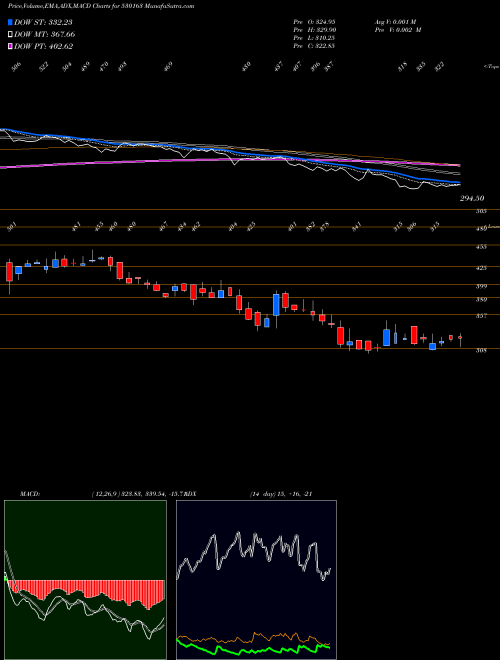Click the 357 price axis label
Image resolution: width=500 pixels, height=660 pixels.
coord(481,316)
